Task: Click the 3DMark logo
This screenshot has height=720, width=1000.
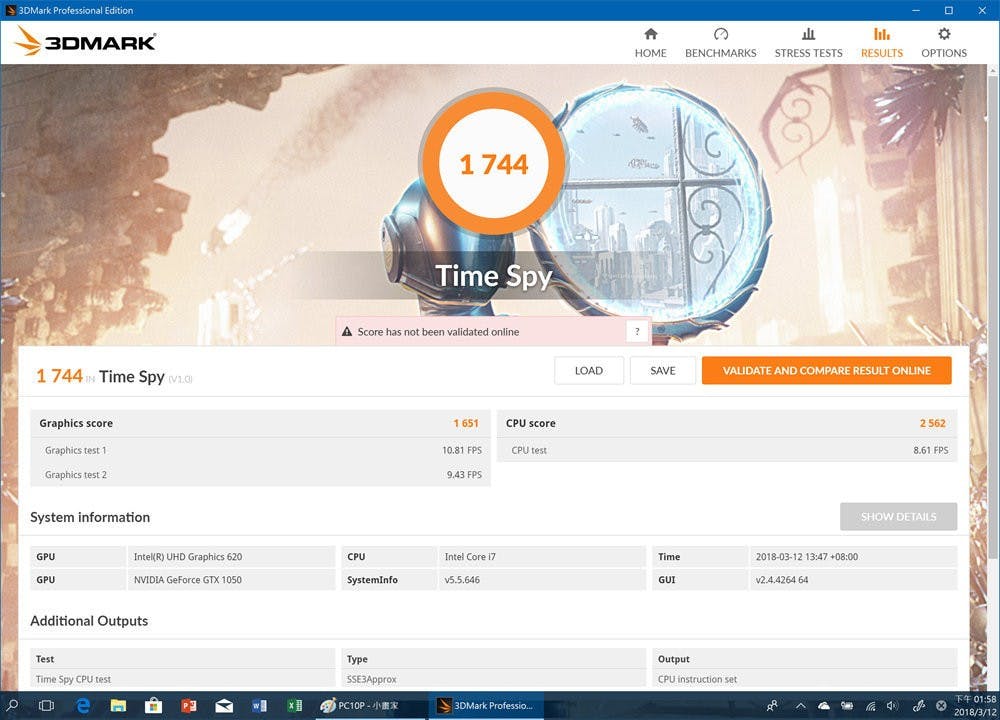Action: point(85,41)
